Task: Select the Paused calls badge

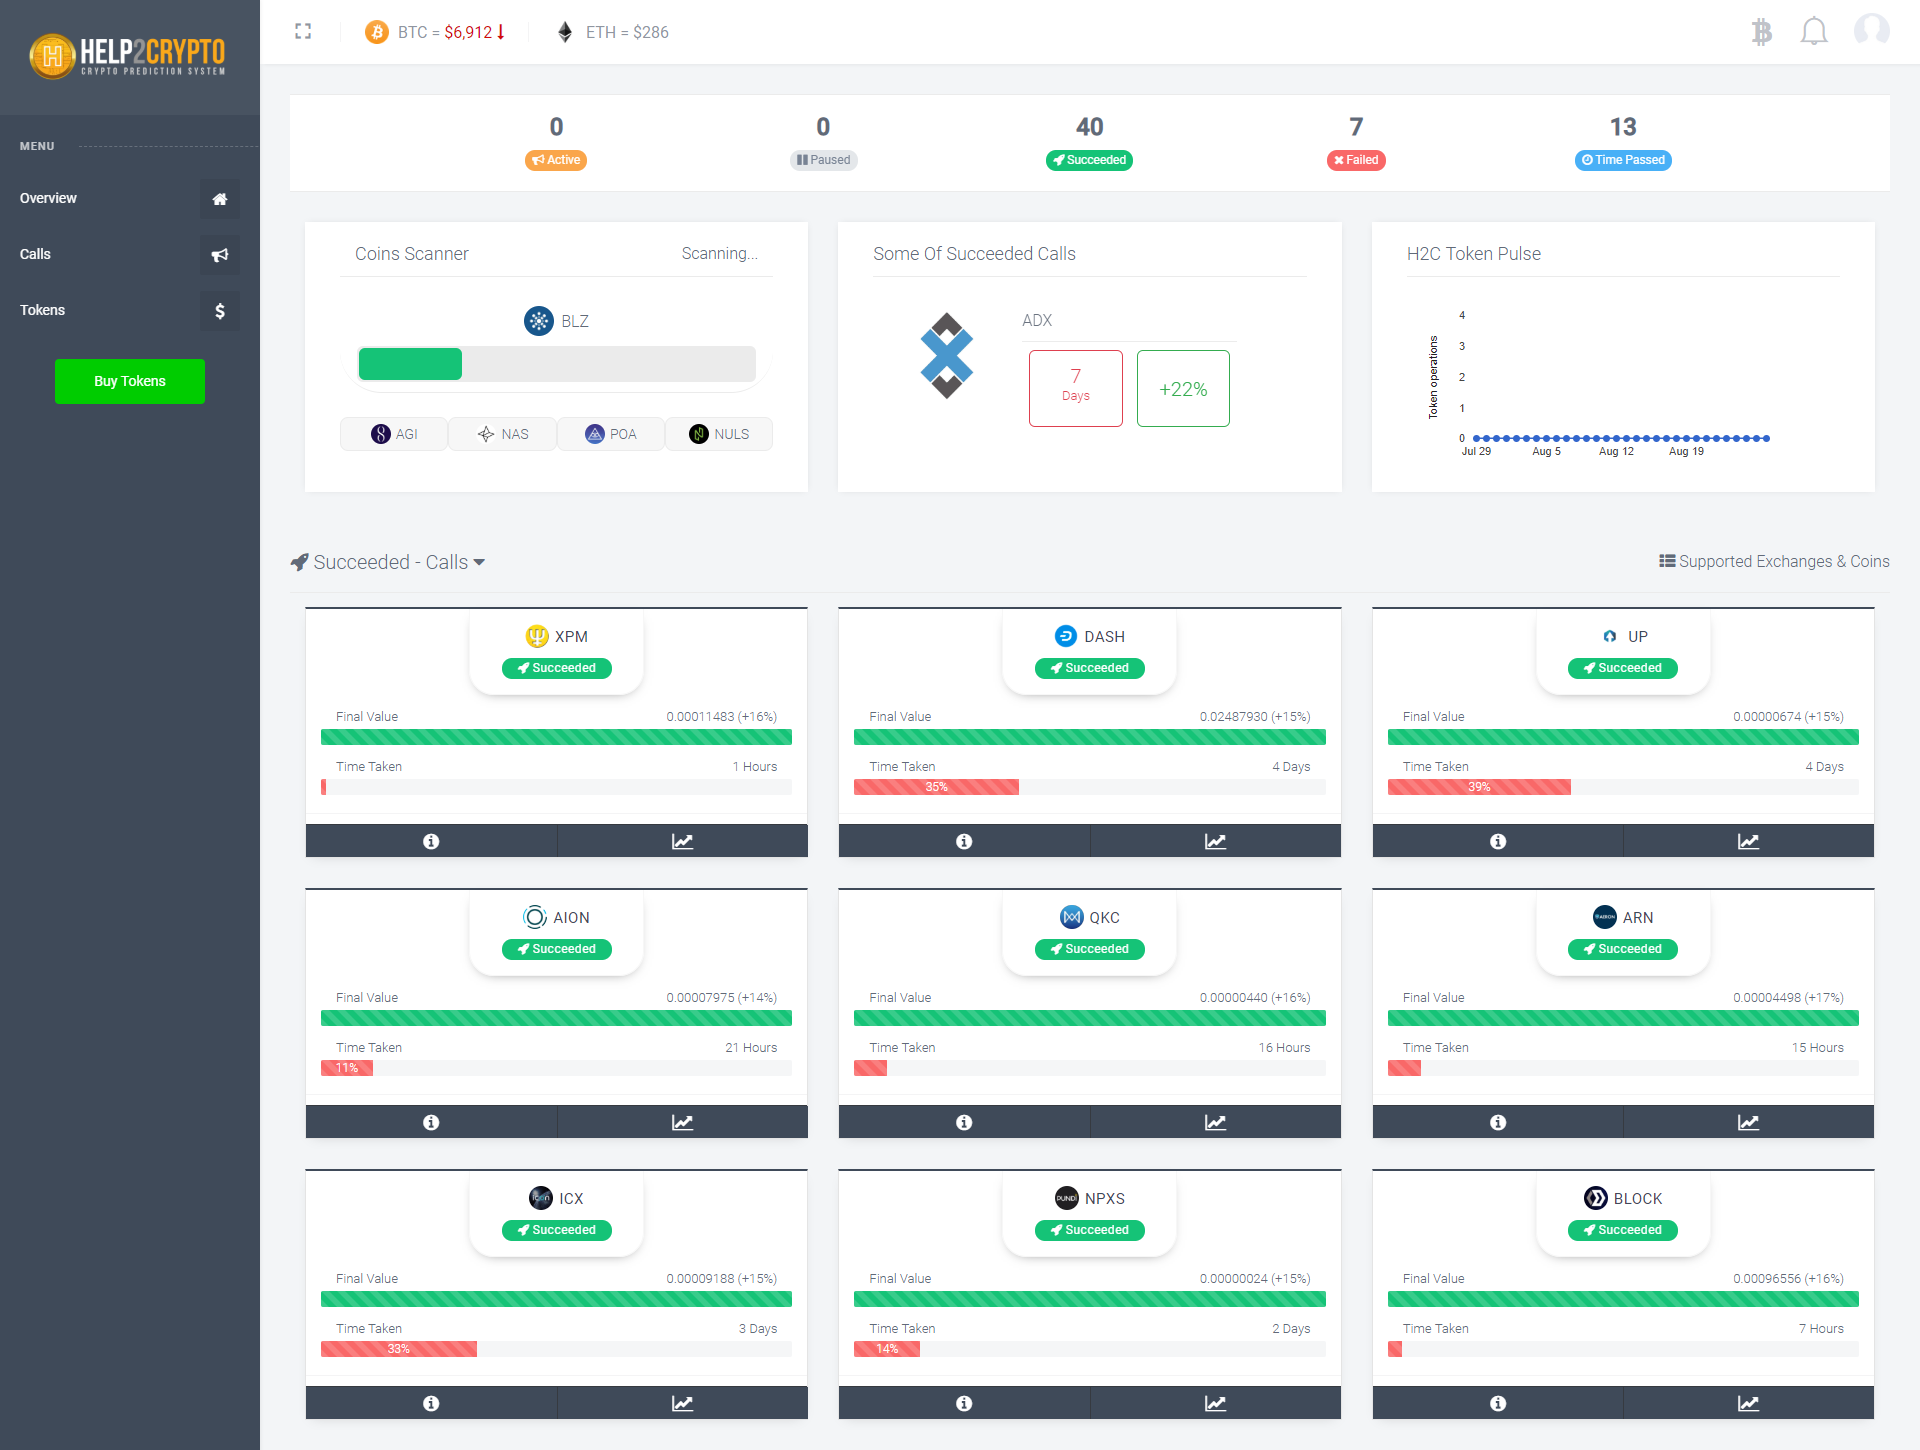Action: pos(823,160)
